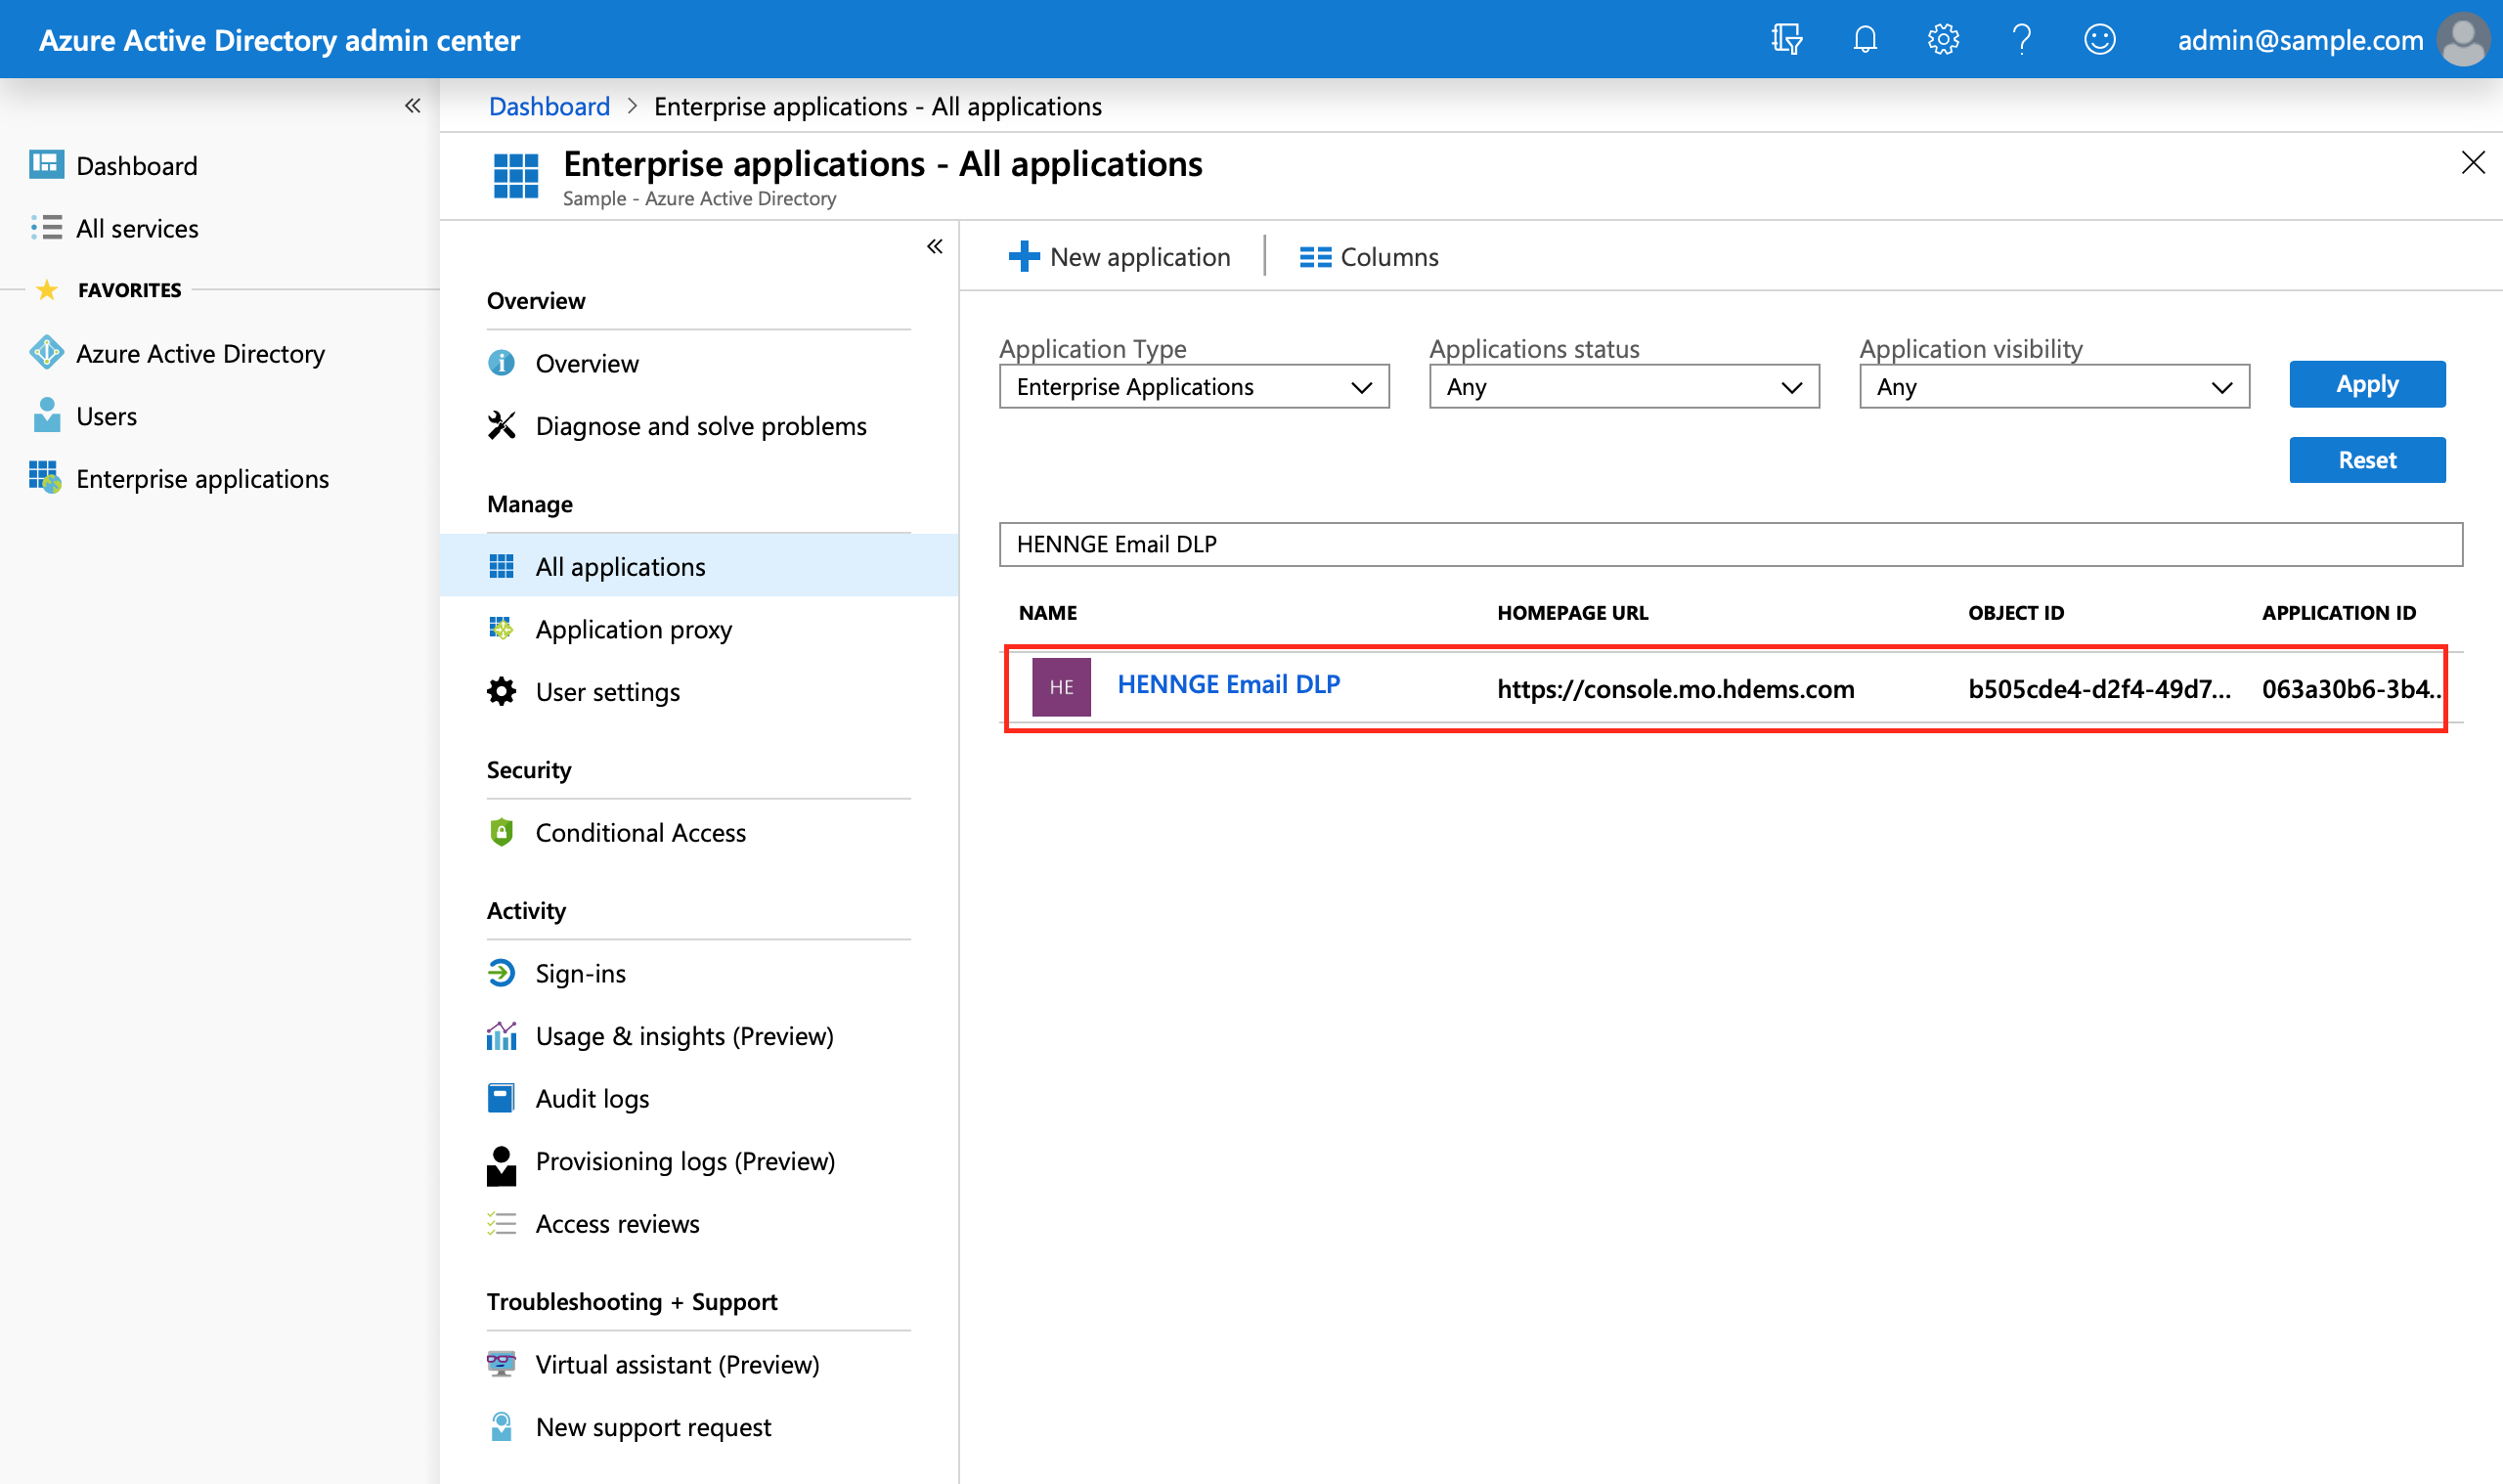Open the notifications bell
Screen dimensions: 2503x1484
tap(1864, 40)
